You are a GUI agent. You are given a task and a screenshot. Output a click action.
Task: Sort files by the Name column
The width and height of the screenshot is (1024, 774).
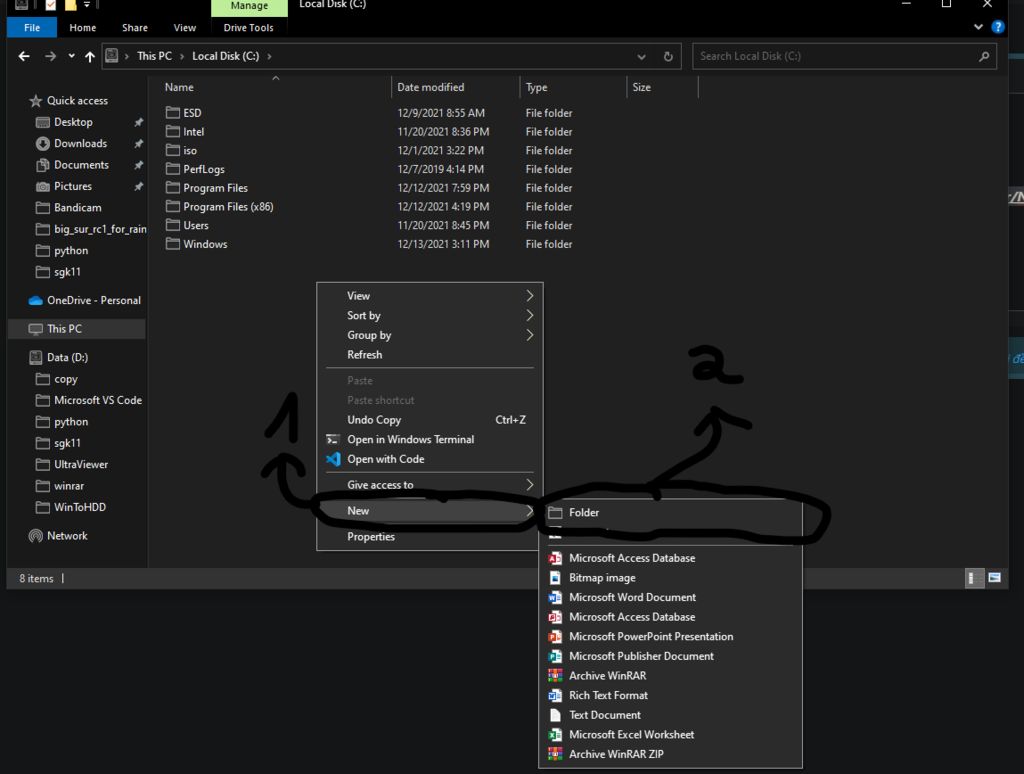coord(179,87)
